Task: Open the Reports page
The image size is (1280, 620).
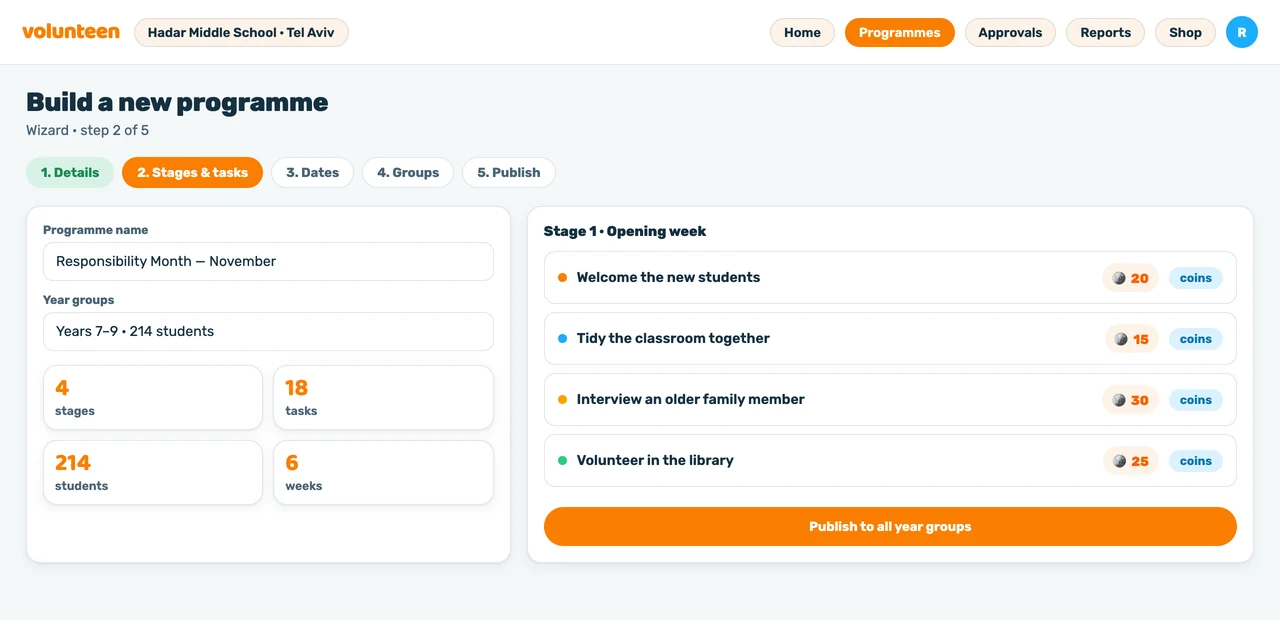Action: [x=1105, y=32]
